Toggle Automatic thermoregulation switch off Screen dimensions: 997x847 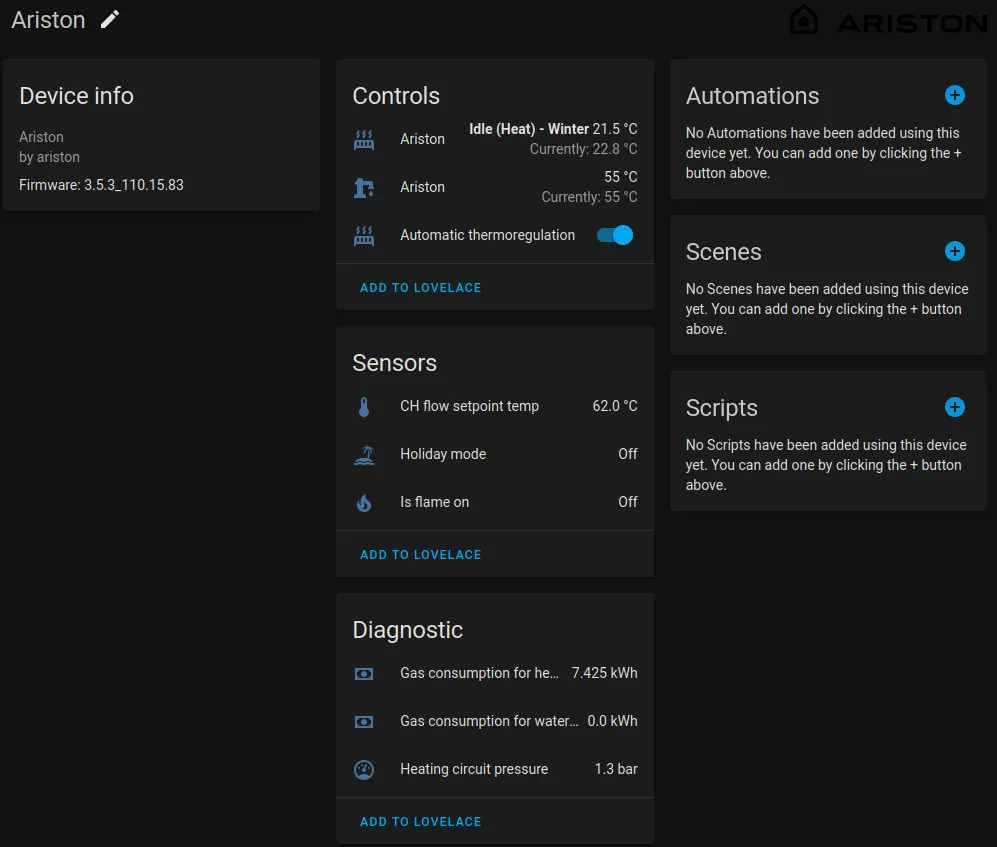615,235
